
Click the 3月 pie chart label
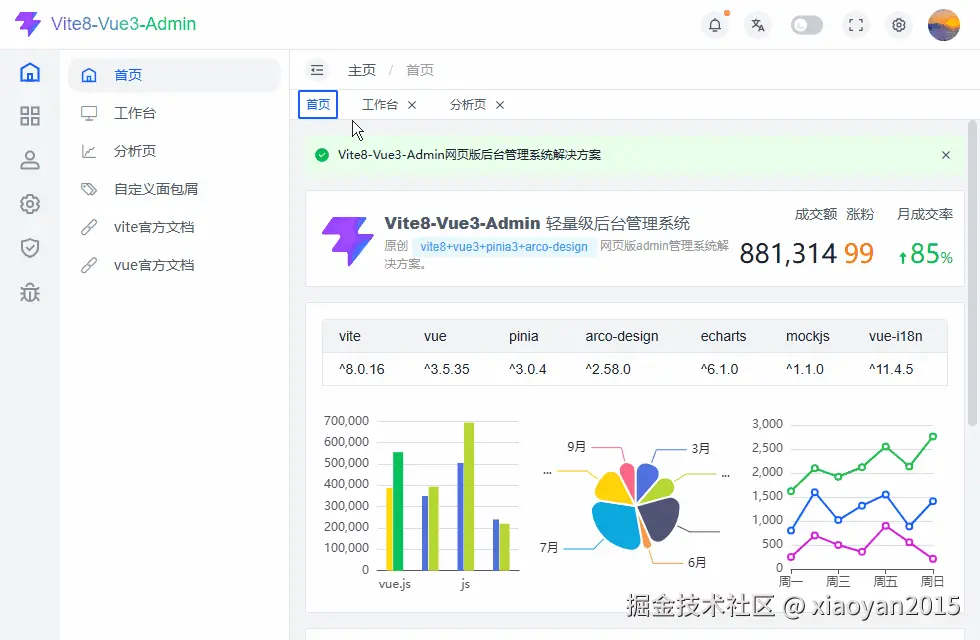pyautogui.click(x=701, y=449)
